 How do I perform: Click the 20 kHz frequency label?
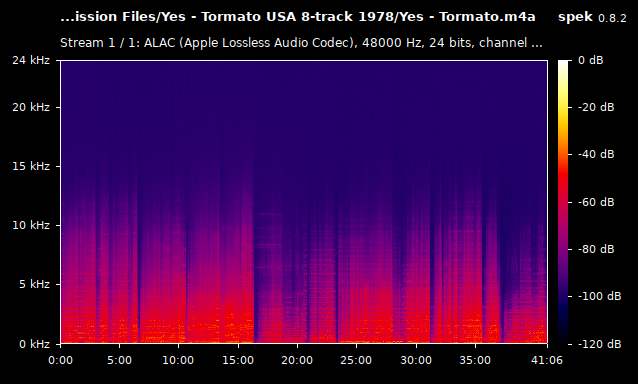pos(31,107)
